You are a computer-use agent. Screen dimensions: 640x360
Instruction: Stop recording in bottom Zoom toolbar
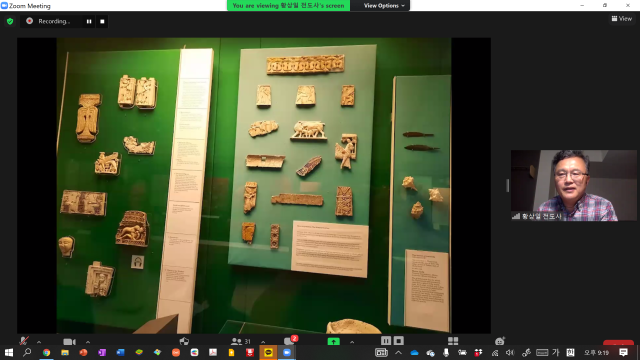(x=399, y=340)
